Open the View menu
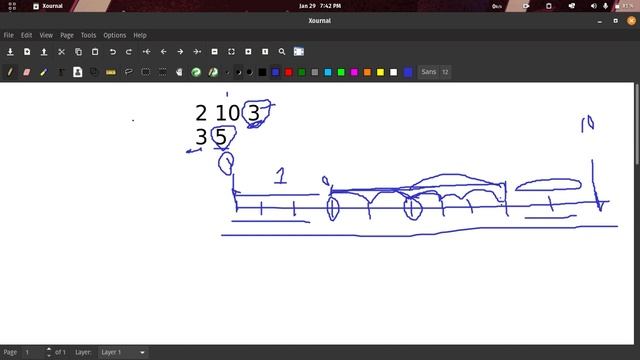This screenshot has width=640, height=360. pos(46,36)
